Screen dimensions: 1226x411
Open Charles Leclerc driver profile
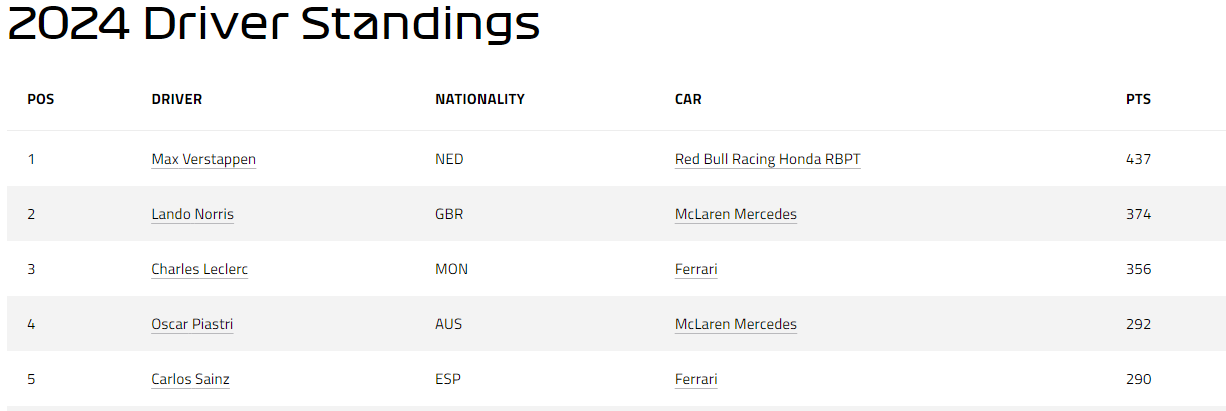199,269
